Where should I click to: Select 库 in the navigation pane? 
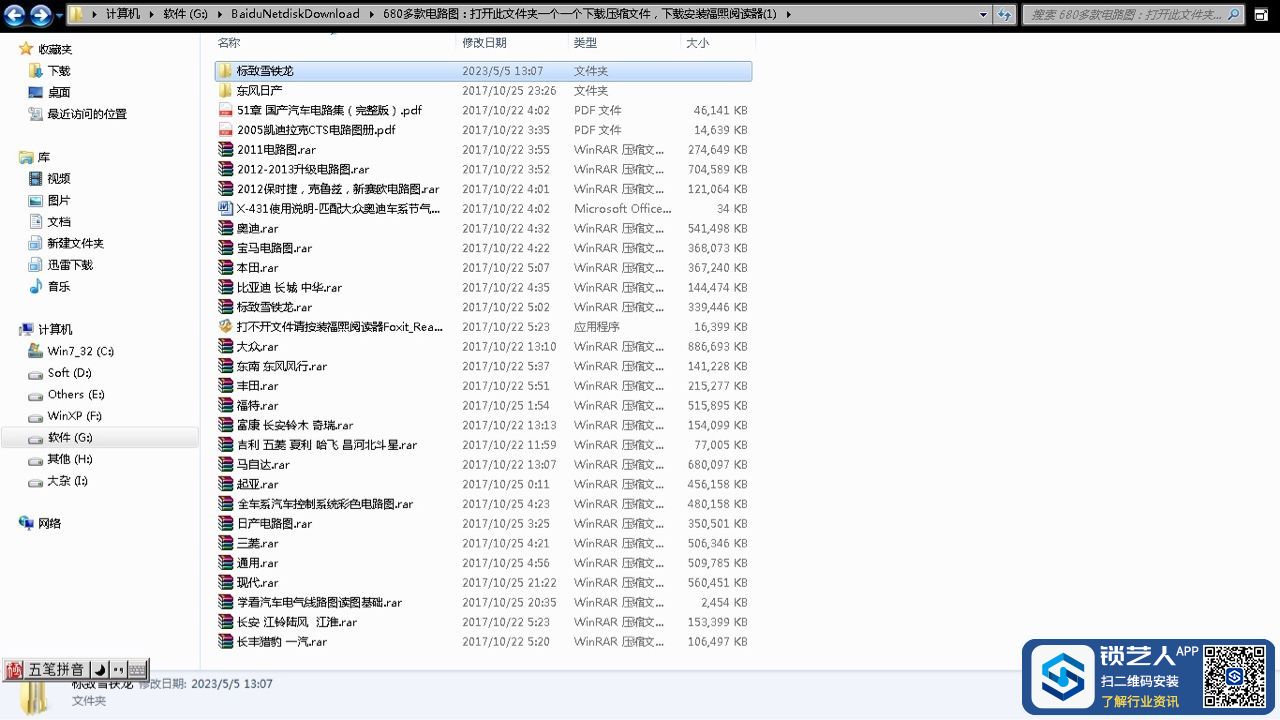(44, 157)
